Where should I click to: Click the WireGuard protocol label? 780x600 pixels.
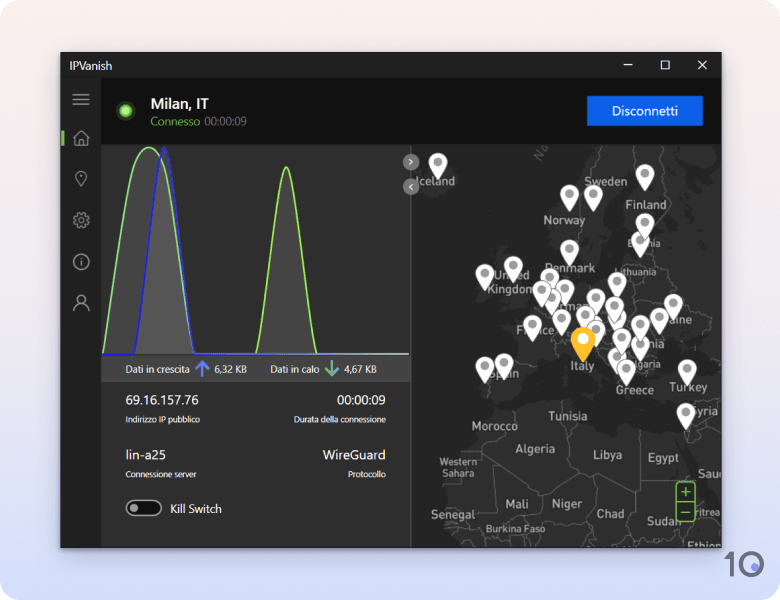pyautogui.click(x=354, y=455)
